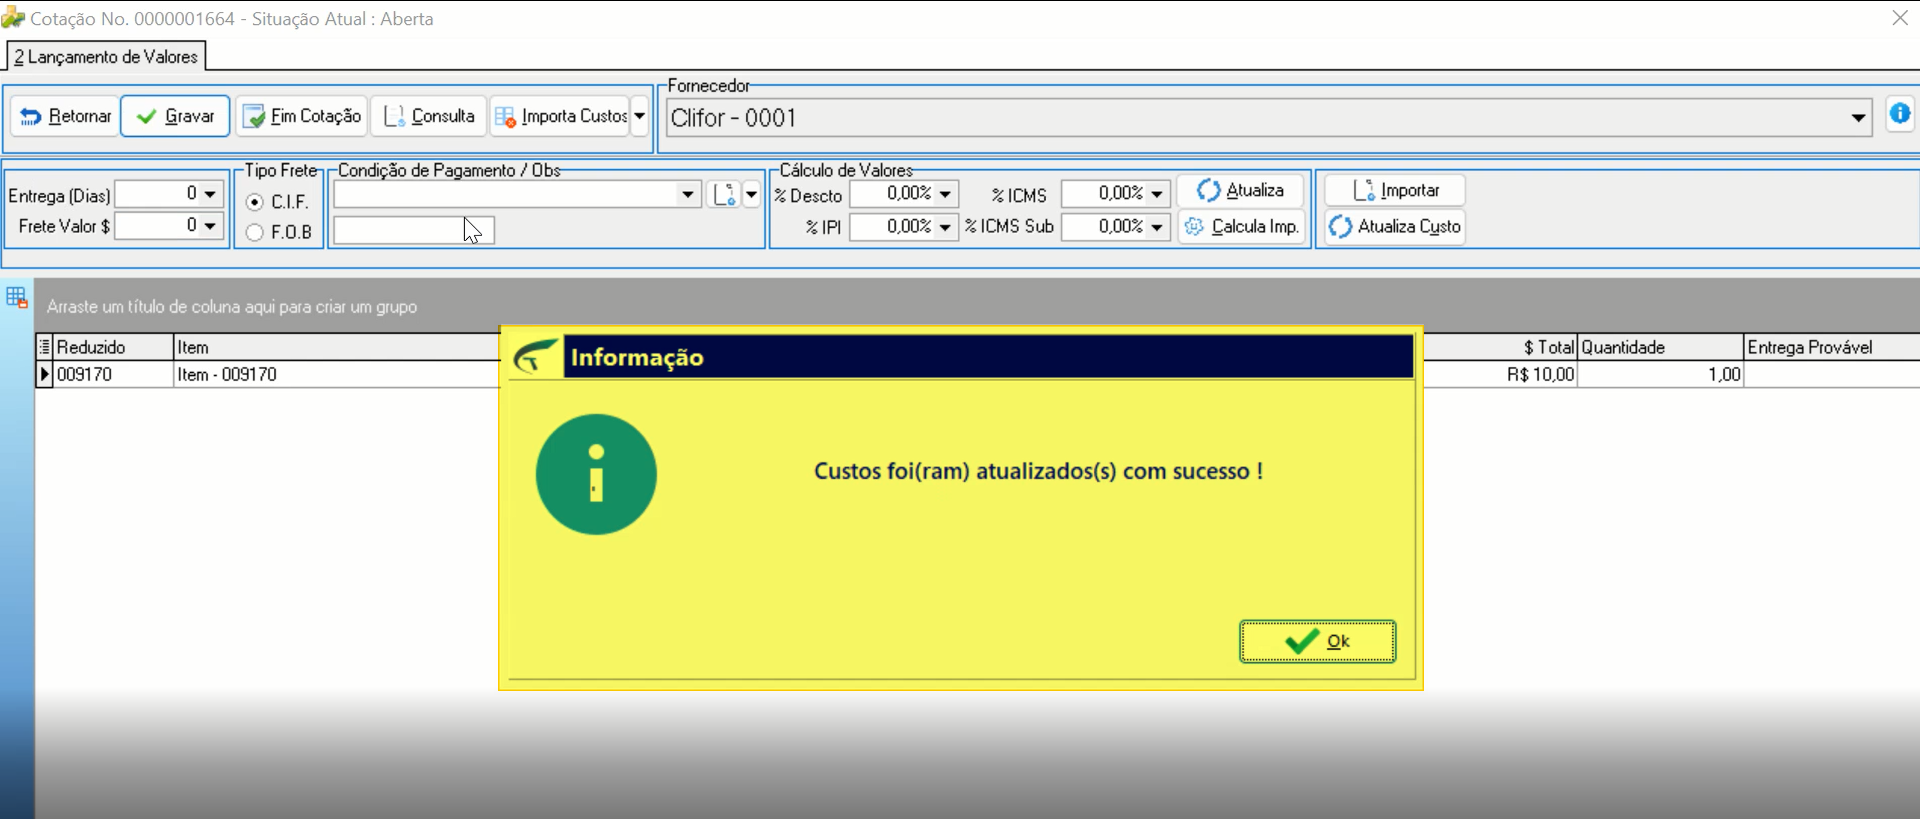The width and height of the screenshot is (1920, 819).
Task: Expand the Importa Custos dropdown arrow
Action: tap(640, 116)
